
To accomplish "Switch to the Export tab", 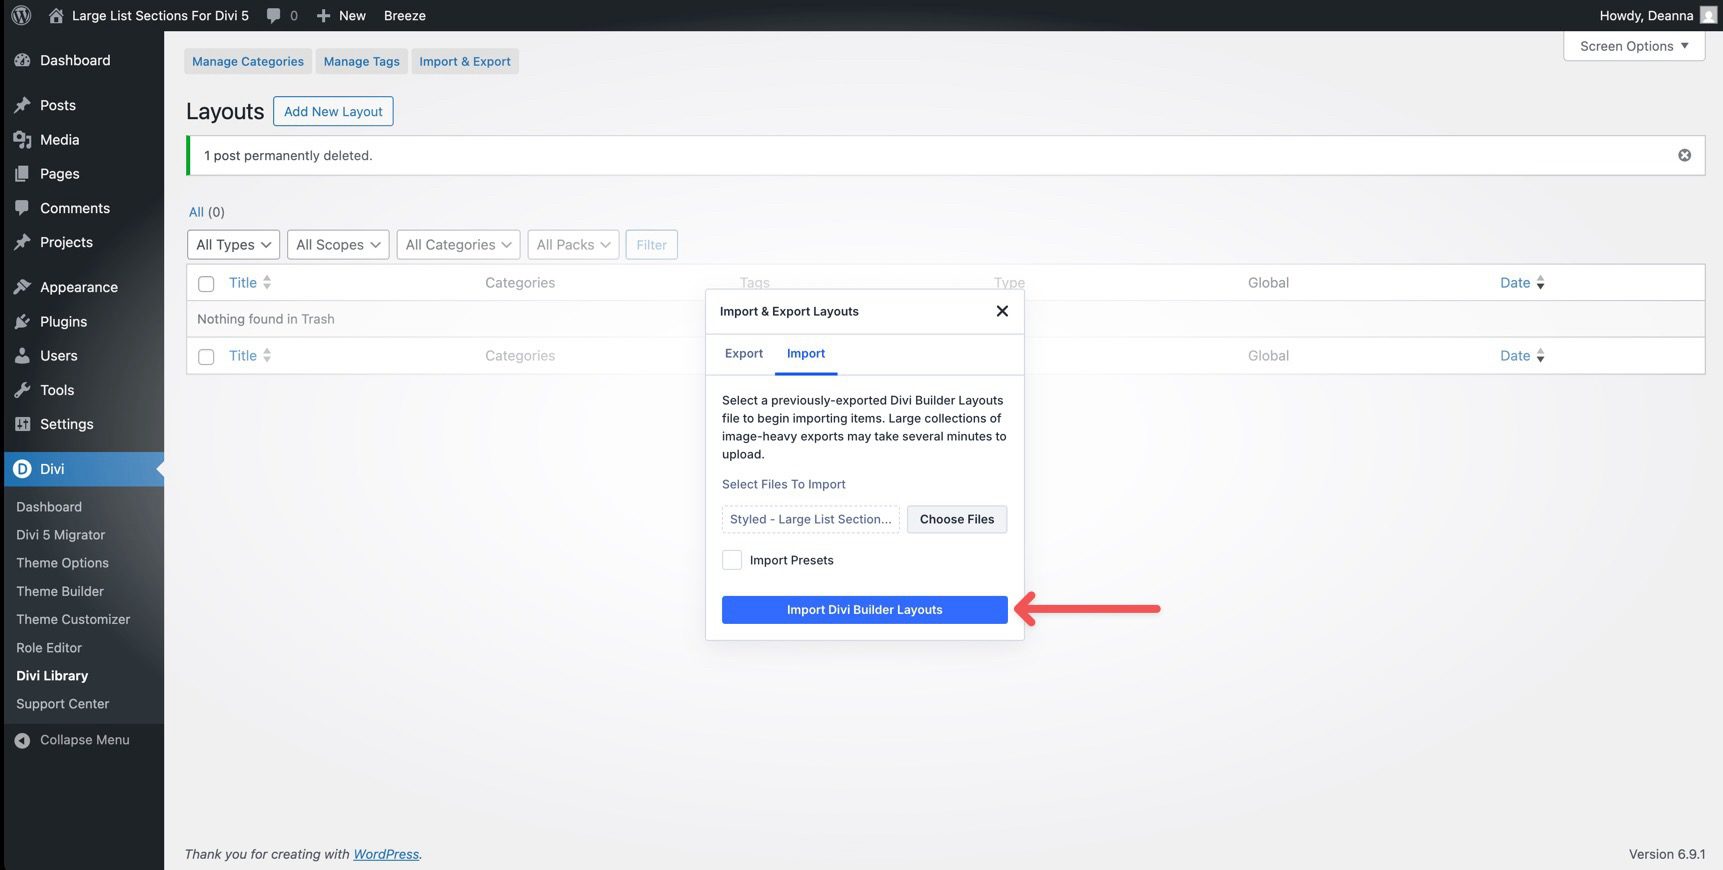I will pyautogui.click(x=744, y=354).
